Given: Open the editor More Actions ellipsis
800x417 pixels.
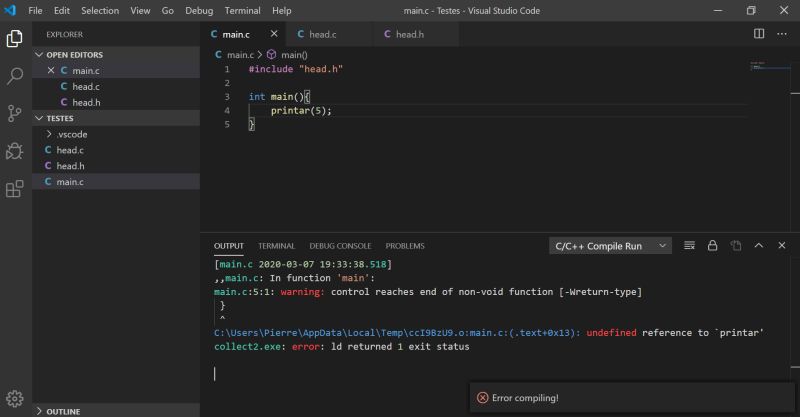Looking at the screenshot, I should 782,34.
